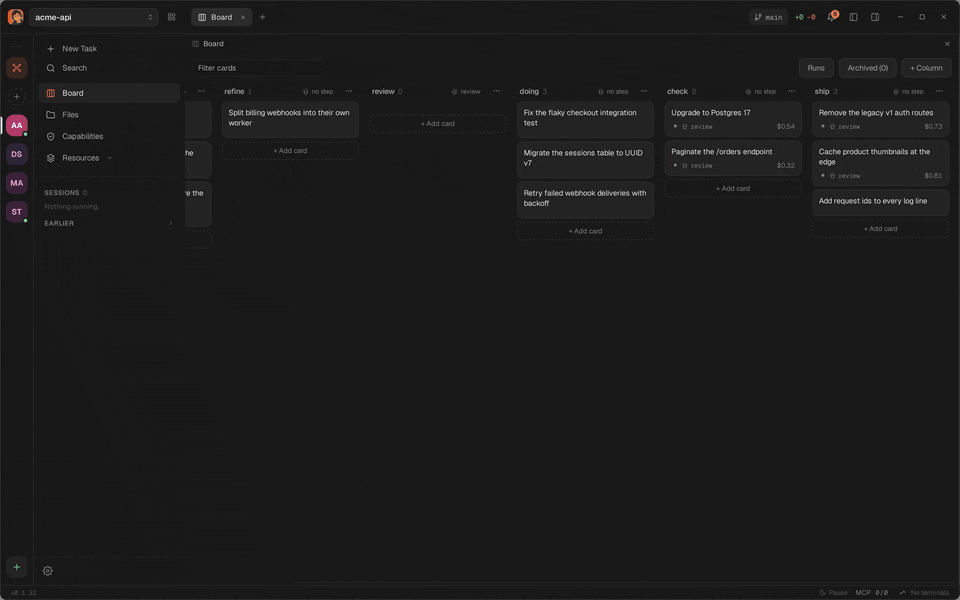
Task: Open card Paginate the /orders endpoint
Action: pyautogui.click(x=733, y=158)
